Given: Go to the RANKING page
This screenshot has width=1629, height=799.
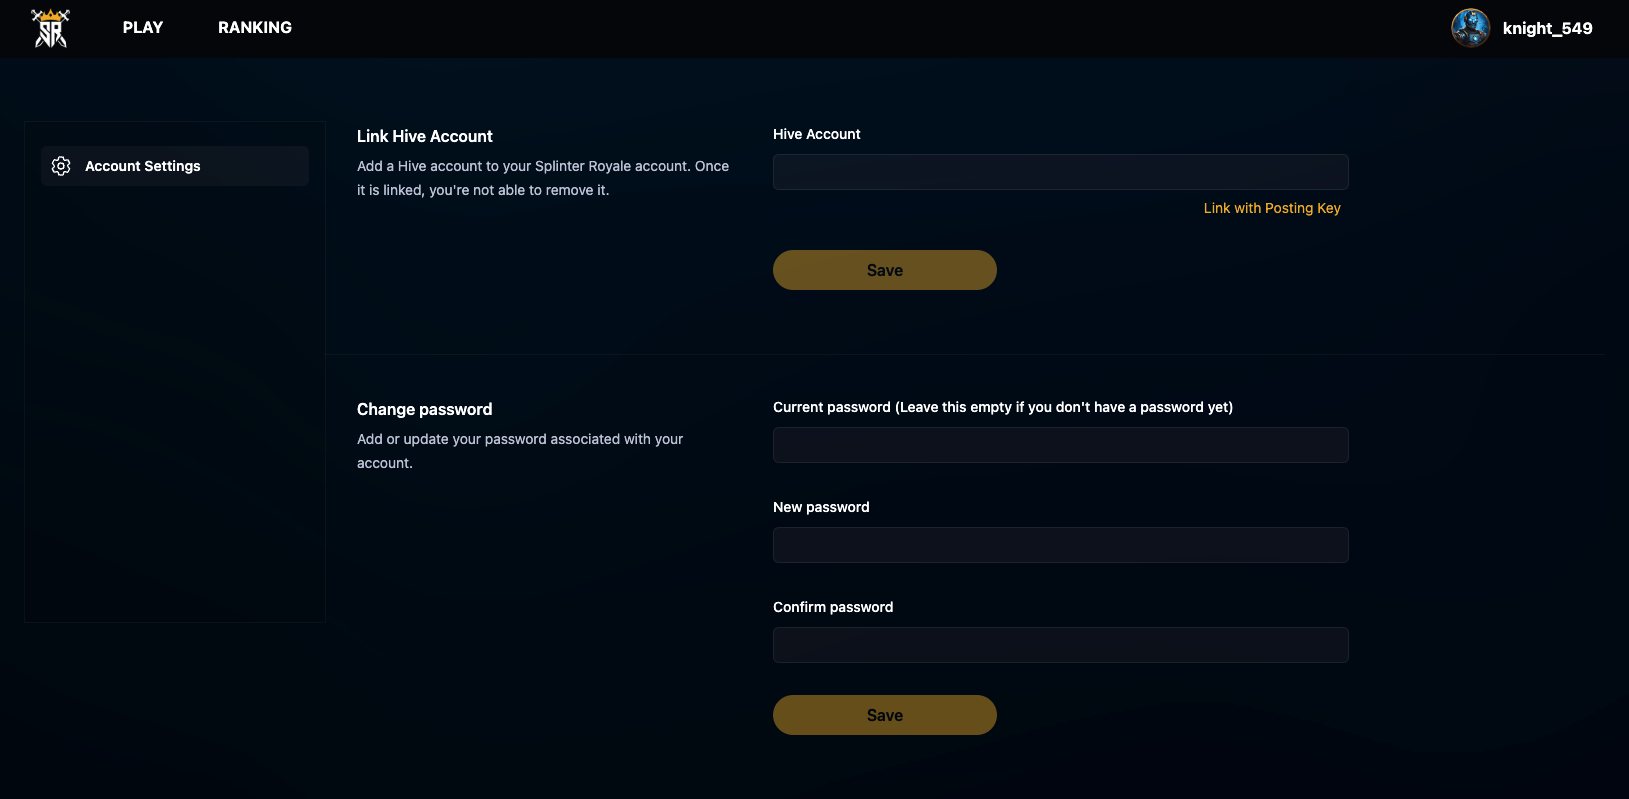Looking at the screenshot, I should coord(255,28).
